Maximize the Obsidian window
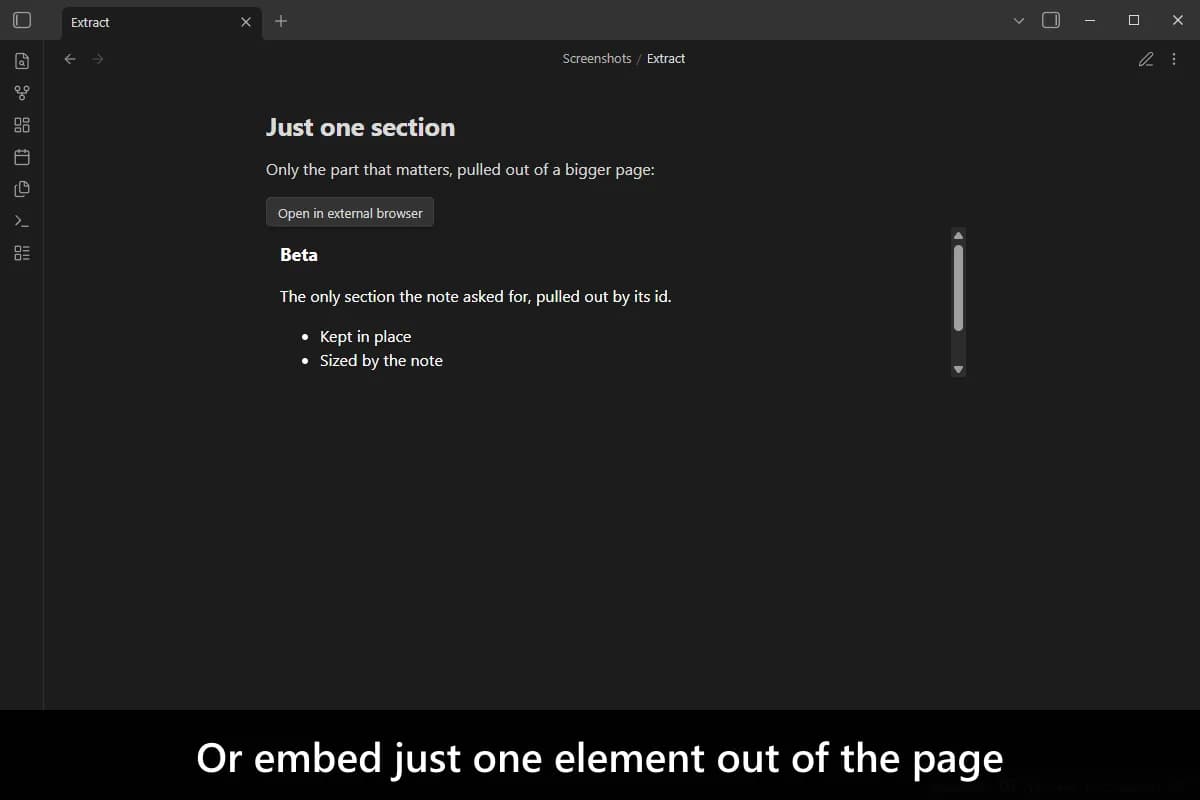Viewport: 1200px width, 800px height. (1134, 20)
